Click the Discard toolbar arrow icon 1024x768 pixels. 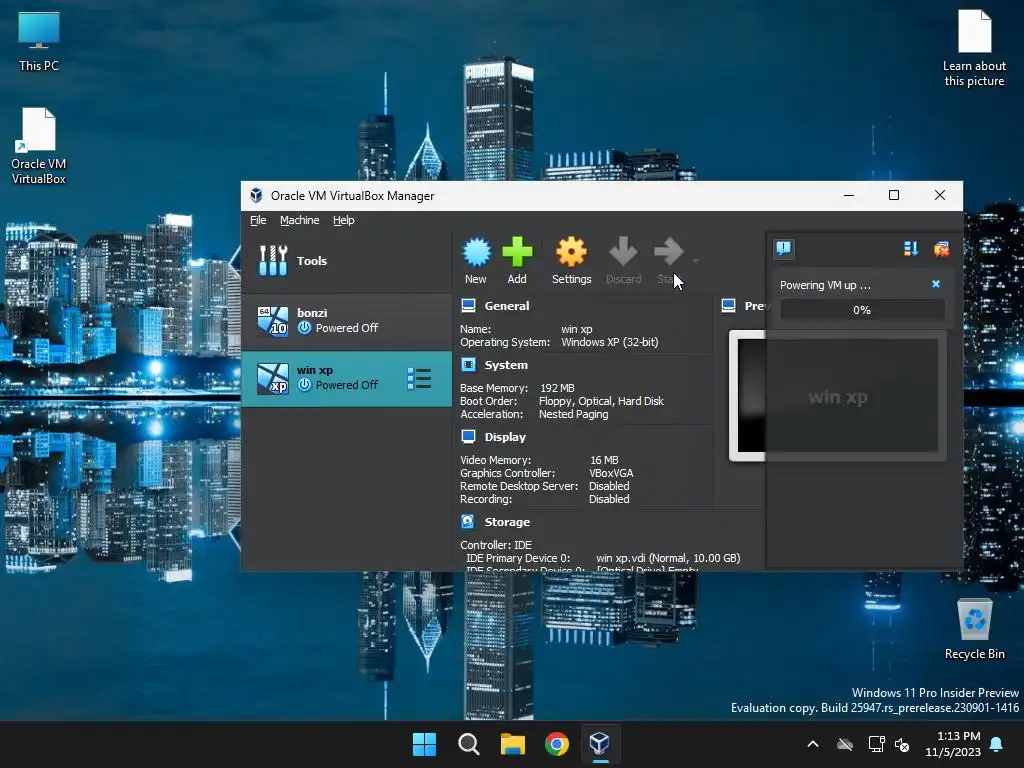point(623,252)
